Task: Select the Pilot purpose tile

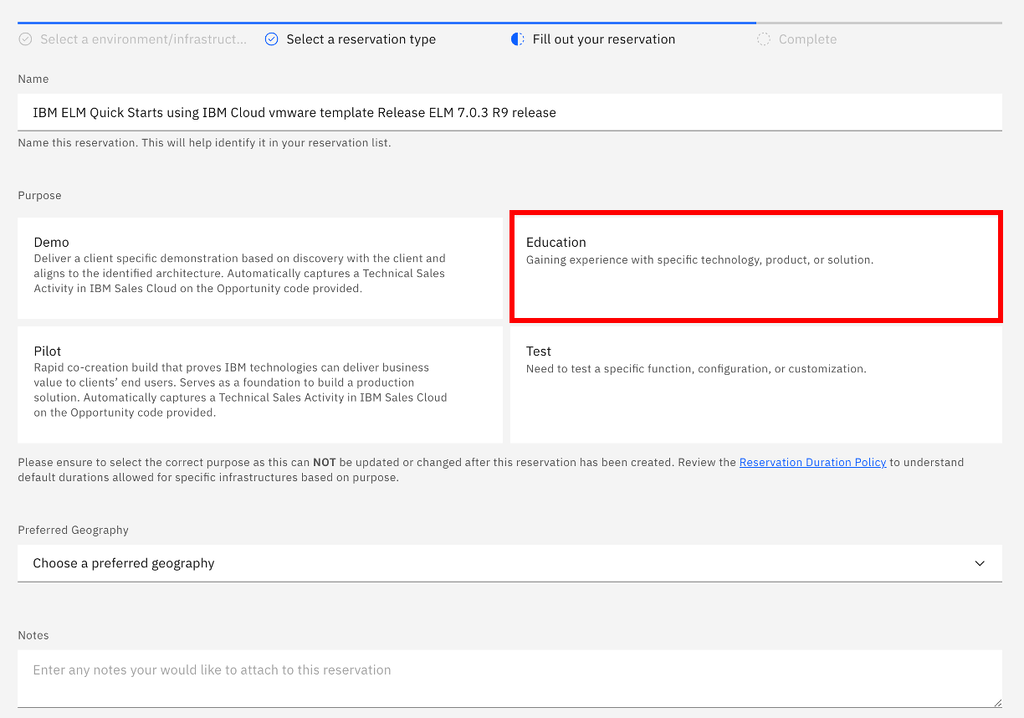Action: coord(260,384)
